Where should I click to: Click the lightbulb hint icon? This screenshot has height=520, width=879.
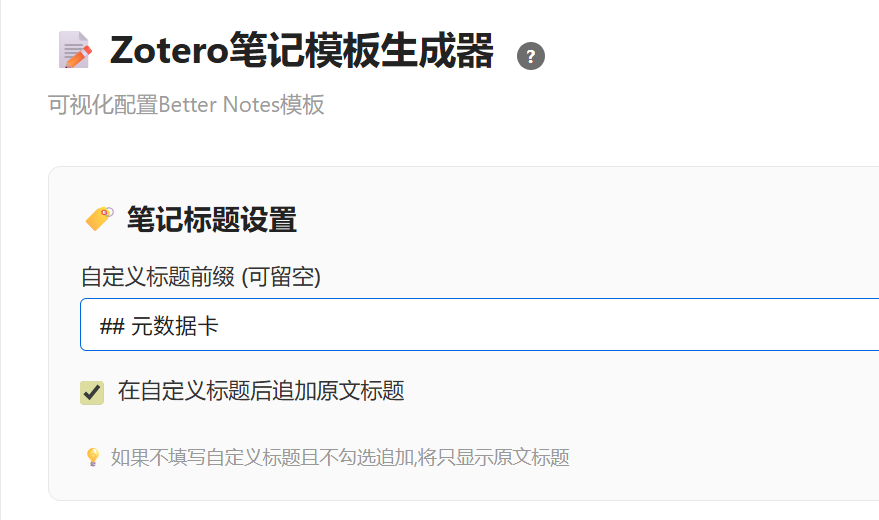(92, 457)
